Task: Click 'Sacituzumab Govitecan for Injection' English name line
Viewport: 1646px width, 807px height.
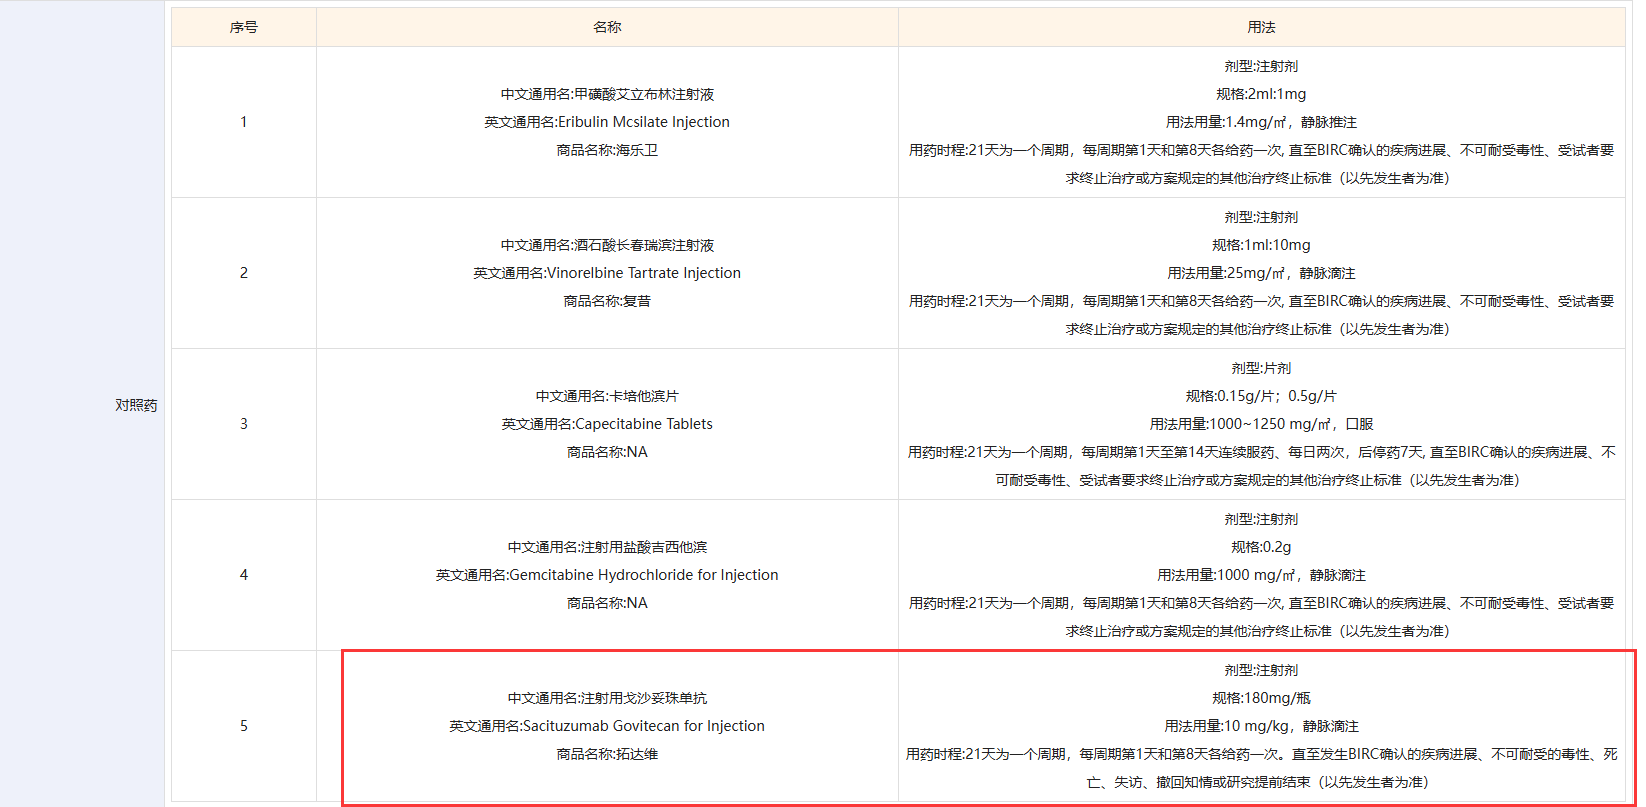Action: [x=607, y=726]
